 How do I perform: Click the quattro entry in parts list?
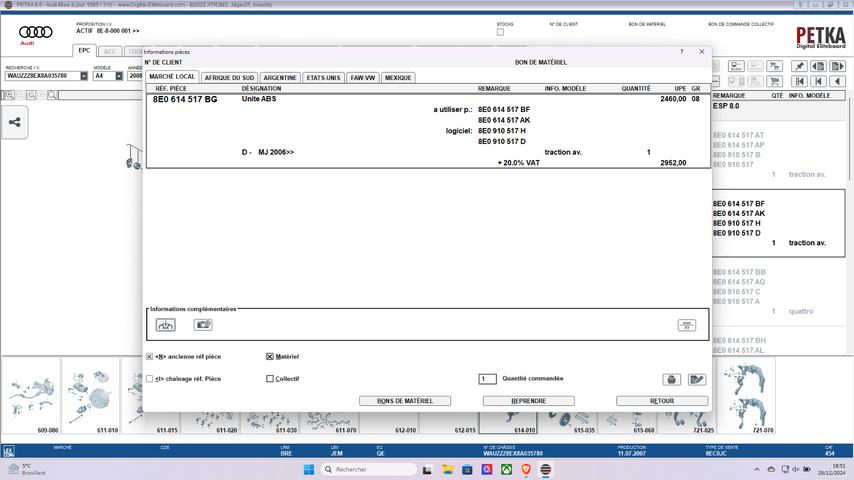(801, 312)
